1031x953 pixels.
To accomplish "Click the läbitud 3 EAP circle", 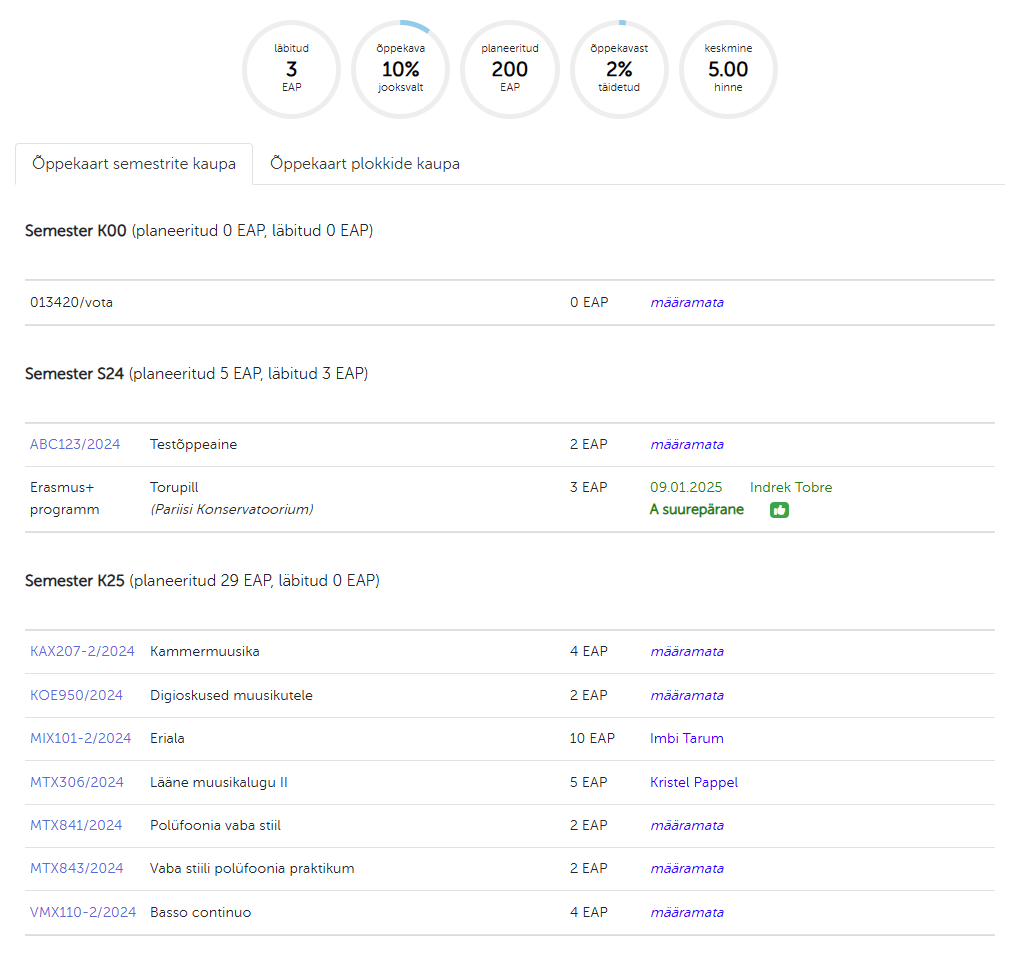I will (x=291, y=70).
